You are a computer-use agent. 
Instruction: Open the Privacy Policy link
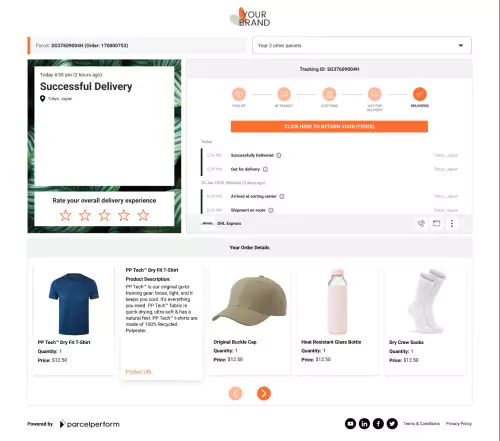click(459, 424)
